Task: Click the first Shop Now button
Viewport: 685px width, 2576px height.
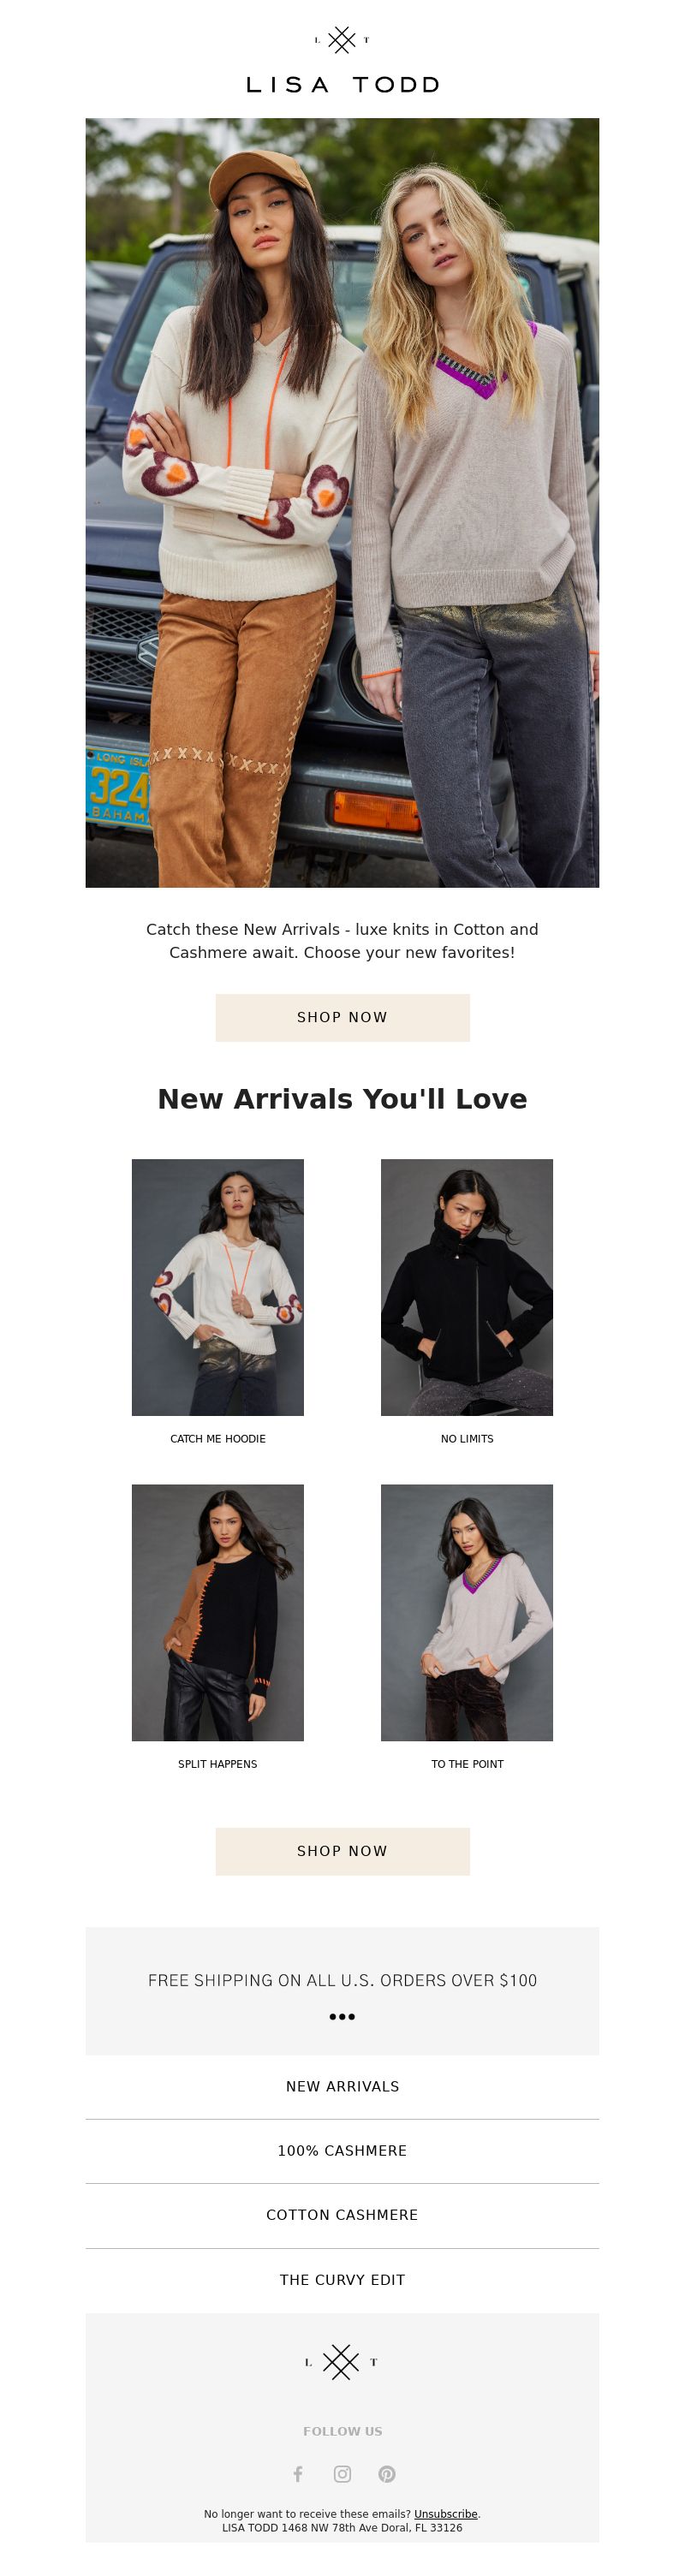Action: point(342,1017)
